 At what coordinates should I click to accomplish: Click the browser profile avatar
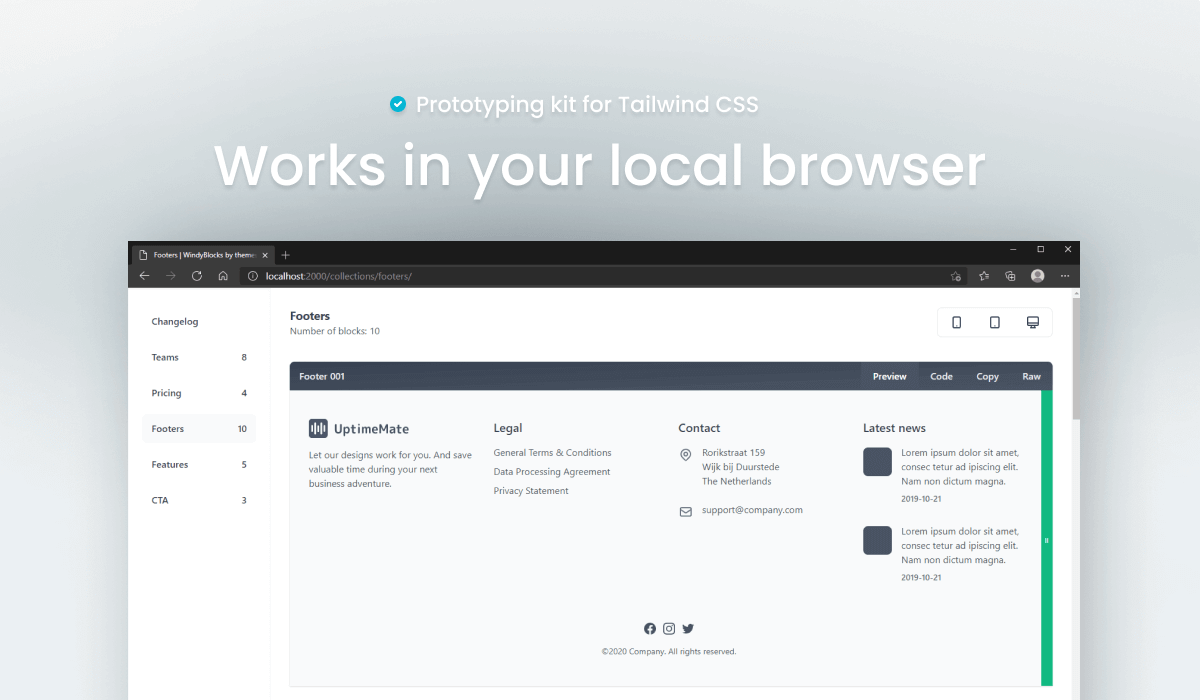pyautogui.click(x=1037, y=275)
